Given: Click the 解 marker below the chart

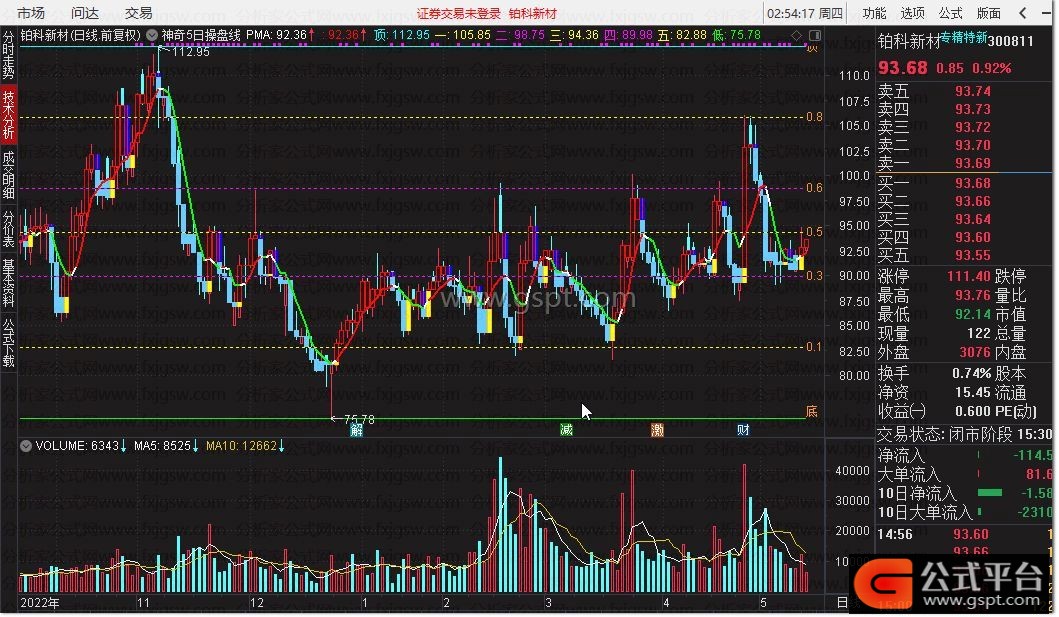Looking at the screenshot, I should click(x=357, y=430).
